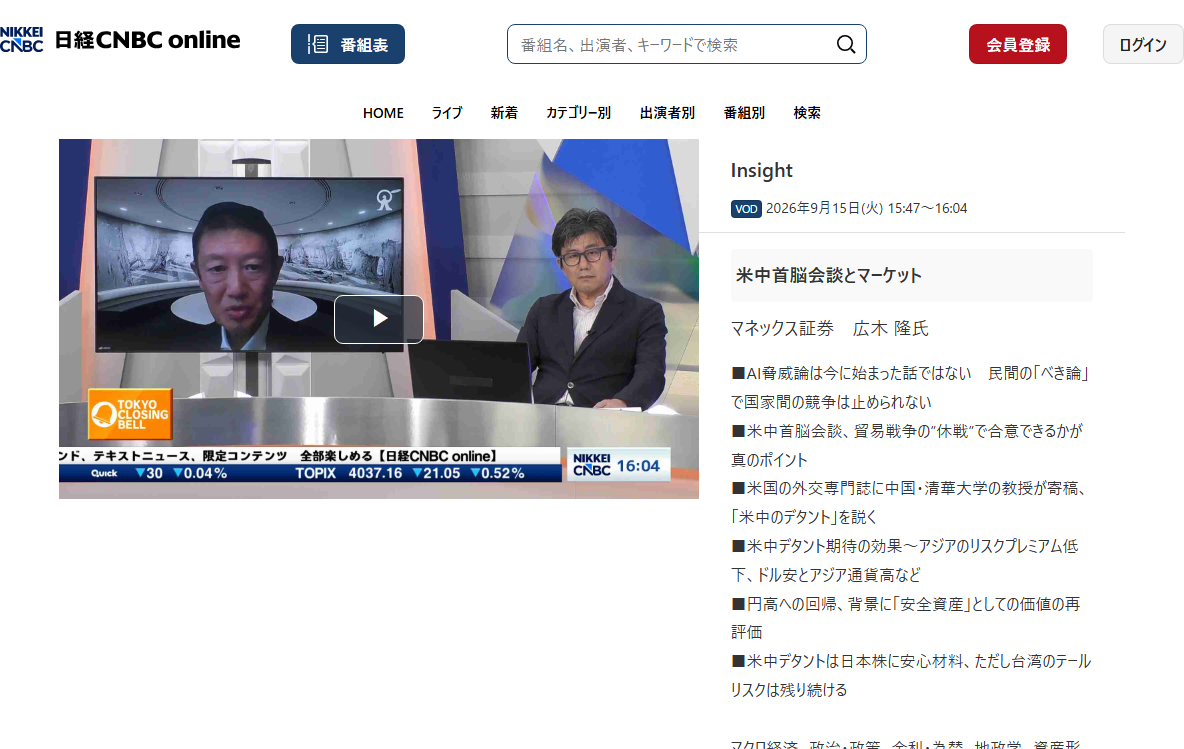Image resolution: width=1184 pixels, height=749 pixels.
Task: Click the 会員登録 register button
Action: [1017, 45]
